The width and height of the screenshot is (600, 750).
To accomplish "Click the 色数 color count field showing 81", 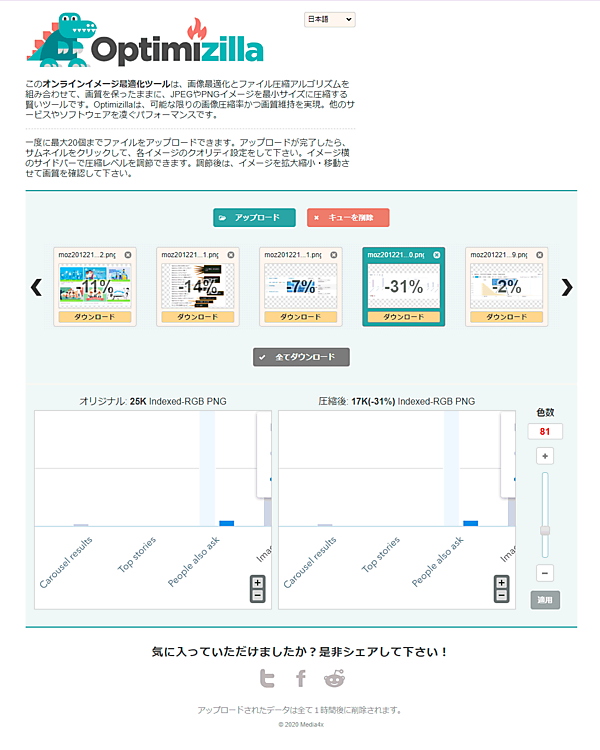I will 545,431.
